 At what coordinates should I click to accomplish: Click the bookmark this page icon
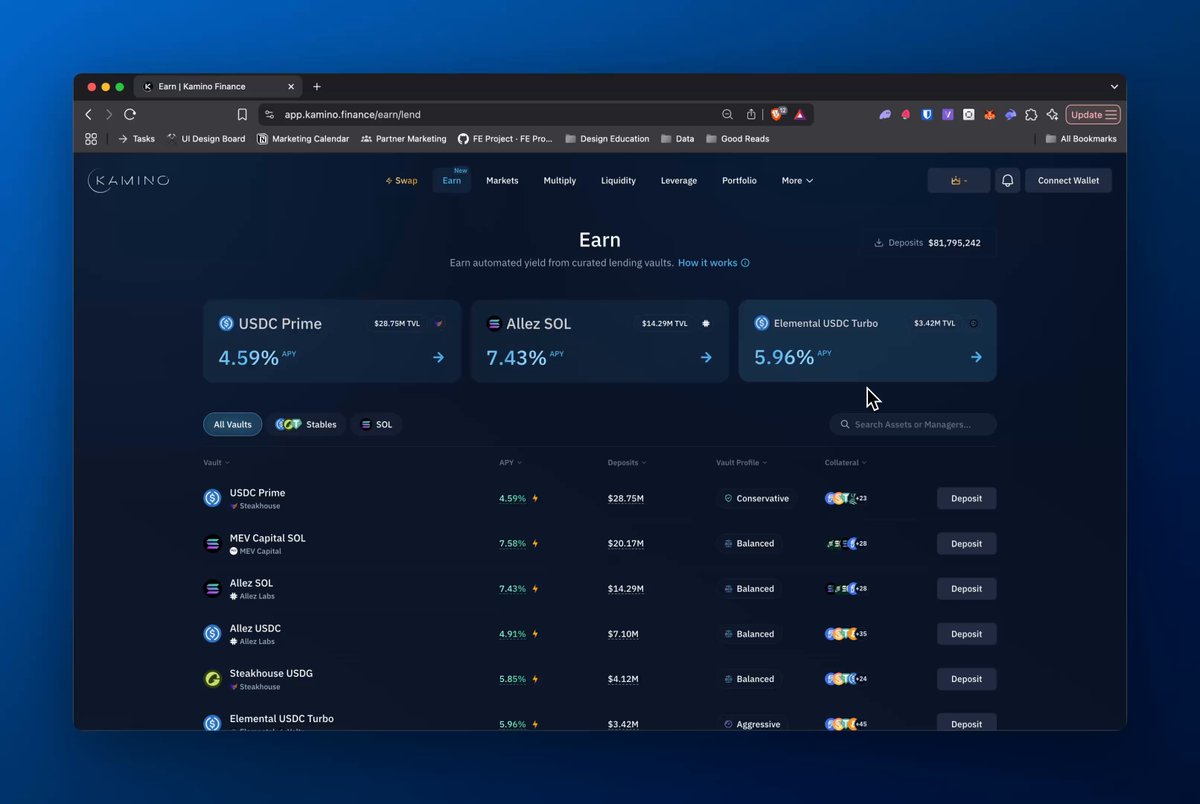tap(242, 115)
